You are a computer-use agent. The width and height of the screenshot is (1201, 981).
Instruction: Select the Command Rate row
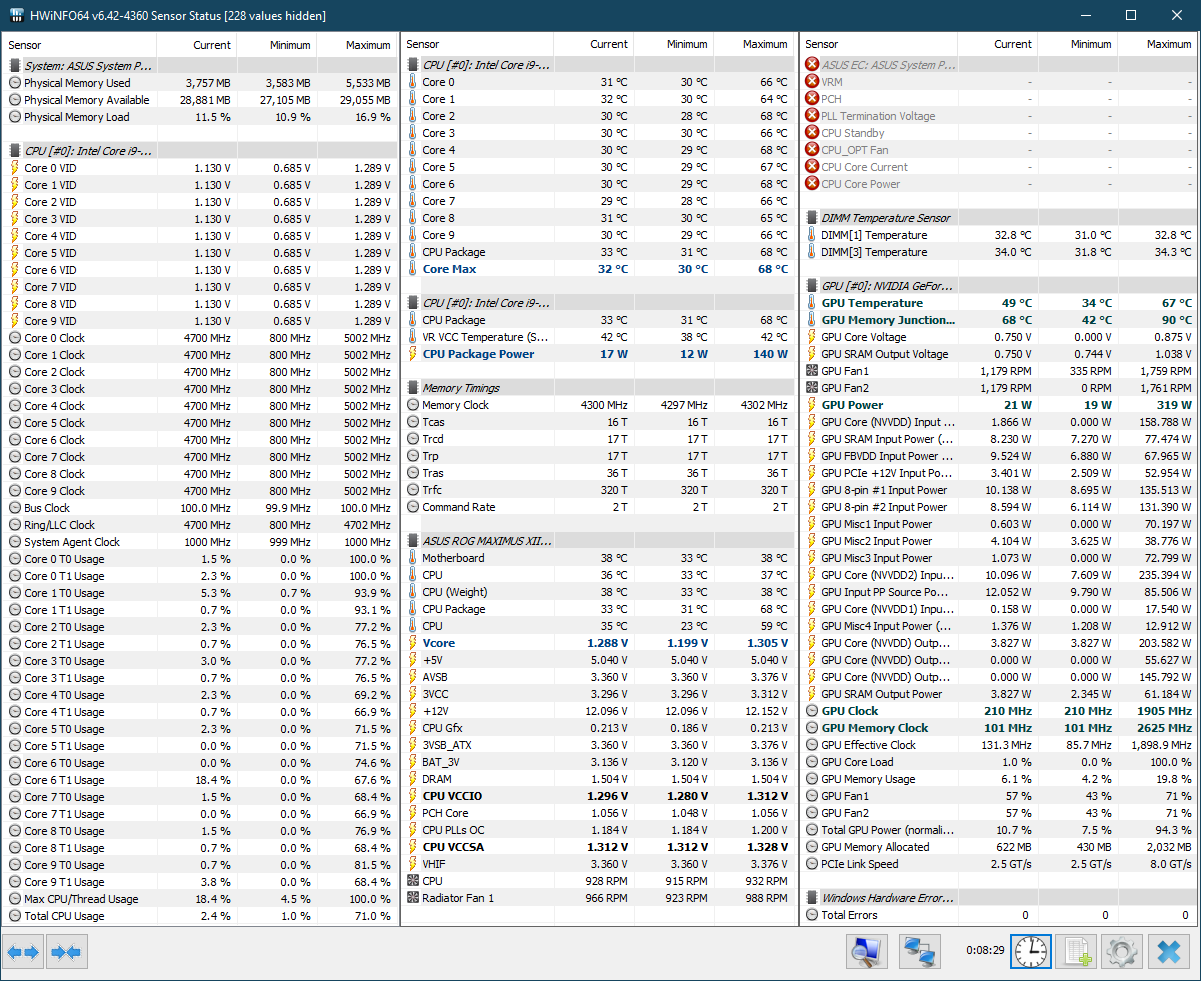click(599, 507)
